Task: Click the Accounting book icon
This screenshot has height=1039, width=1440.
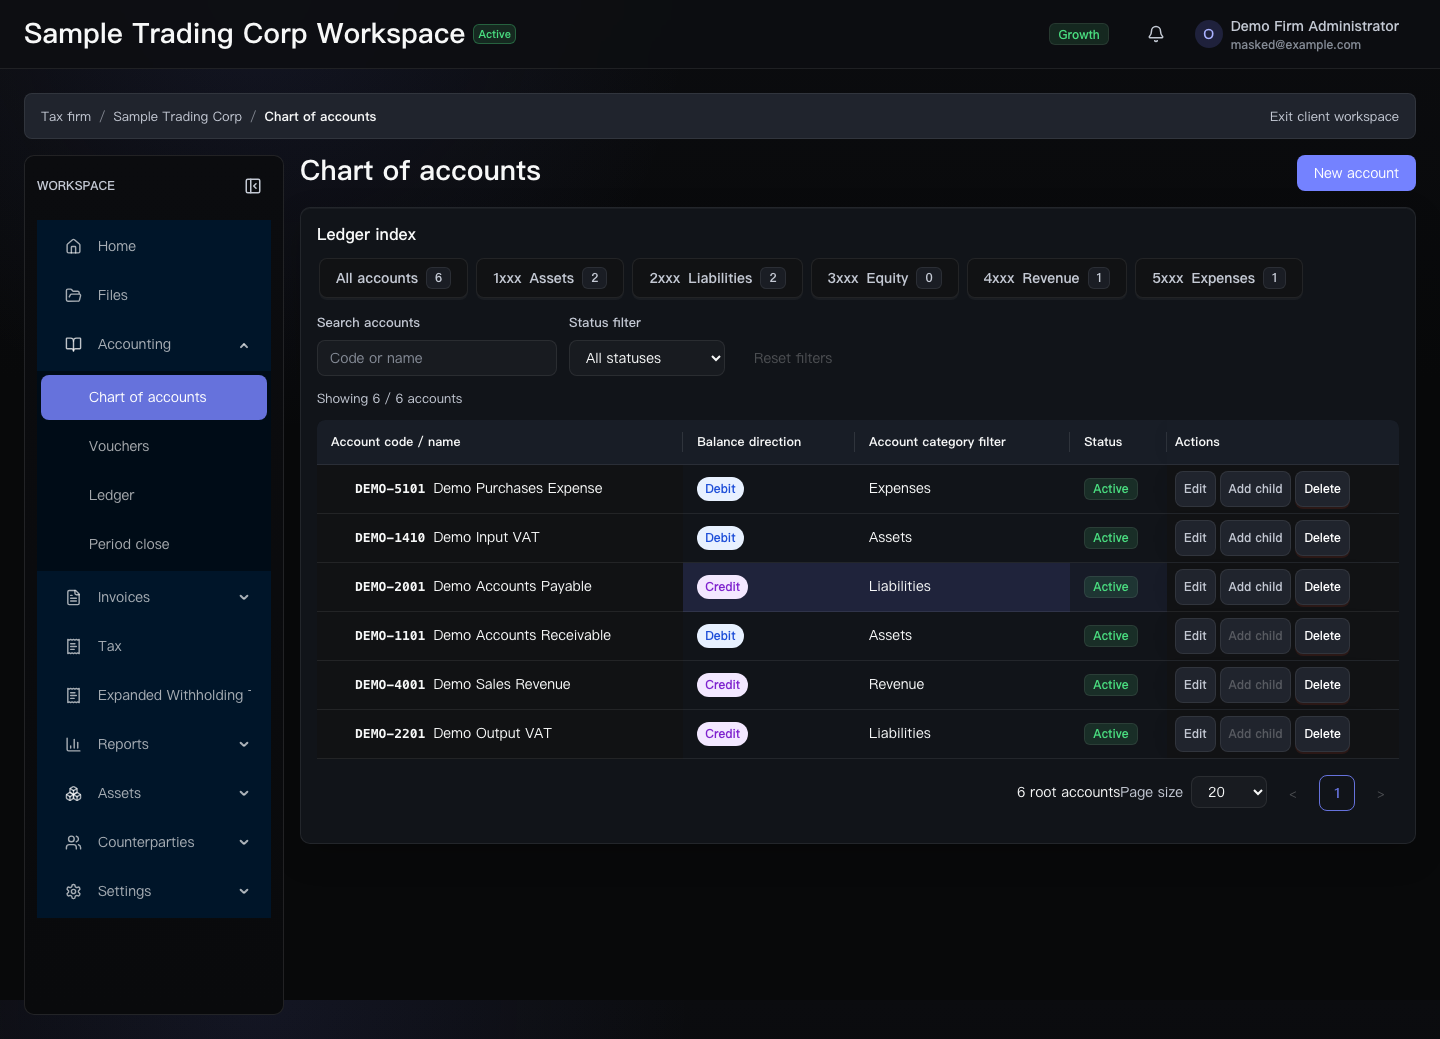Action: pyautogui.click(x=73, y=344)
